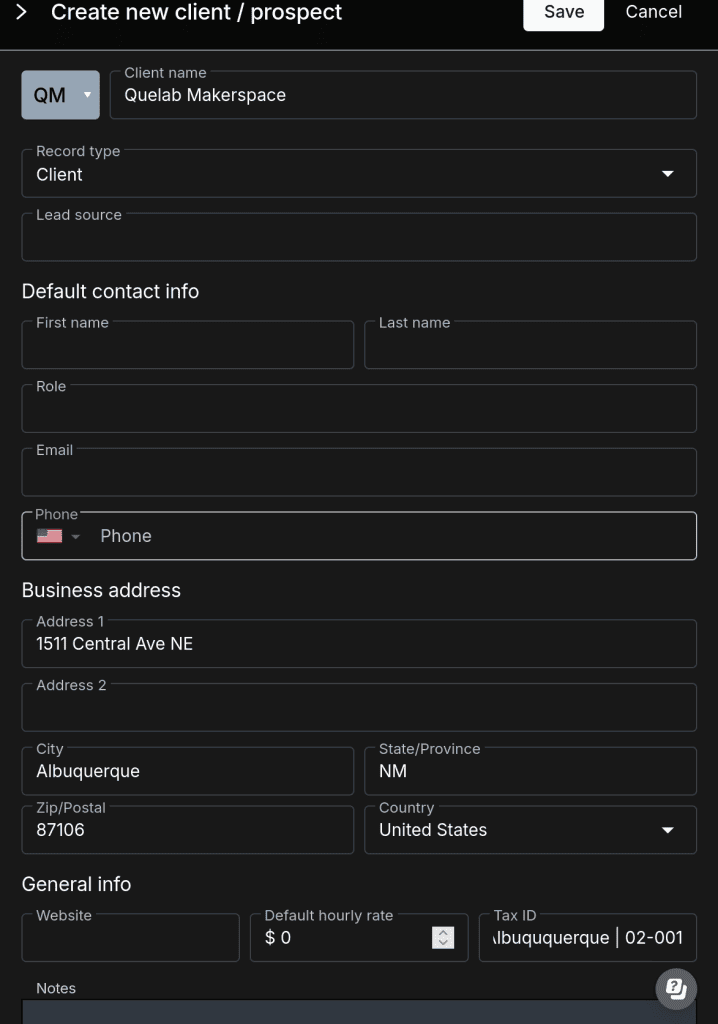Open the help chat bubble icon
The width and height of the screenshot is (718, 1024).
676,989
